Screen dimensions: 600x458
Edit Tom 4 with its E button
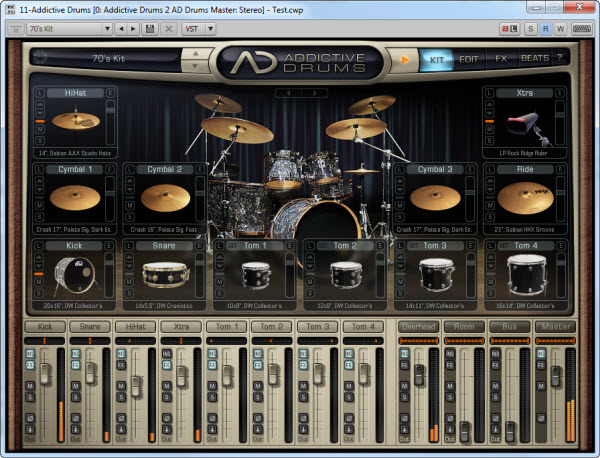coord(561,246)
